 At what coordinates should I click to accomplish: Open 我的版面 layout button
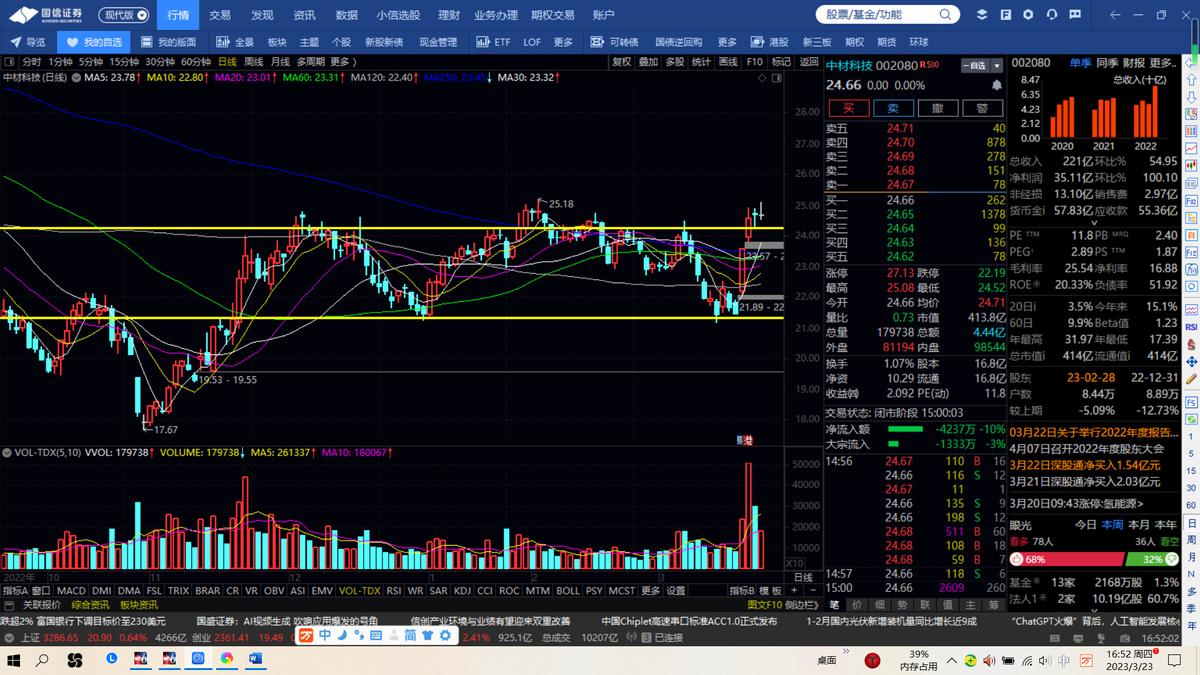tap(168, 42)
